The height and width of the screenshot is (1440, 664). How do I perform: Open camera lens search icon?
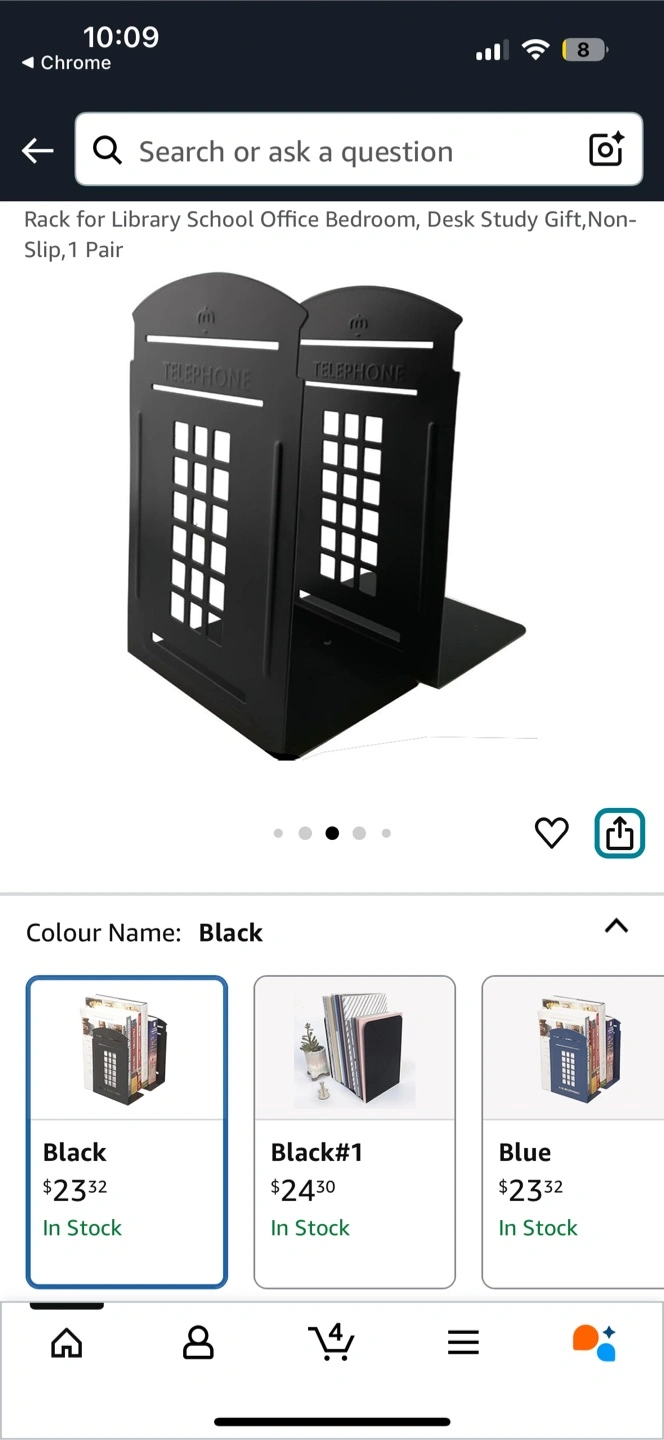pyautogui.click(x=606, y=149)
